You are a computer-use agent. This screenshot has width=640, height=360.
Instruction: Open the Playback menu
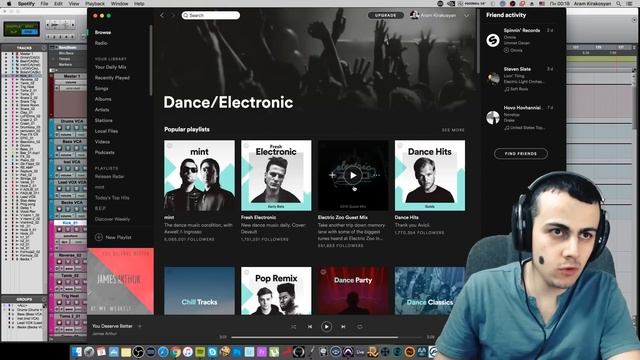pyautogui.click(x=95, y=4)
